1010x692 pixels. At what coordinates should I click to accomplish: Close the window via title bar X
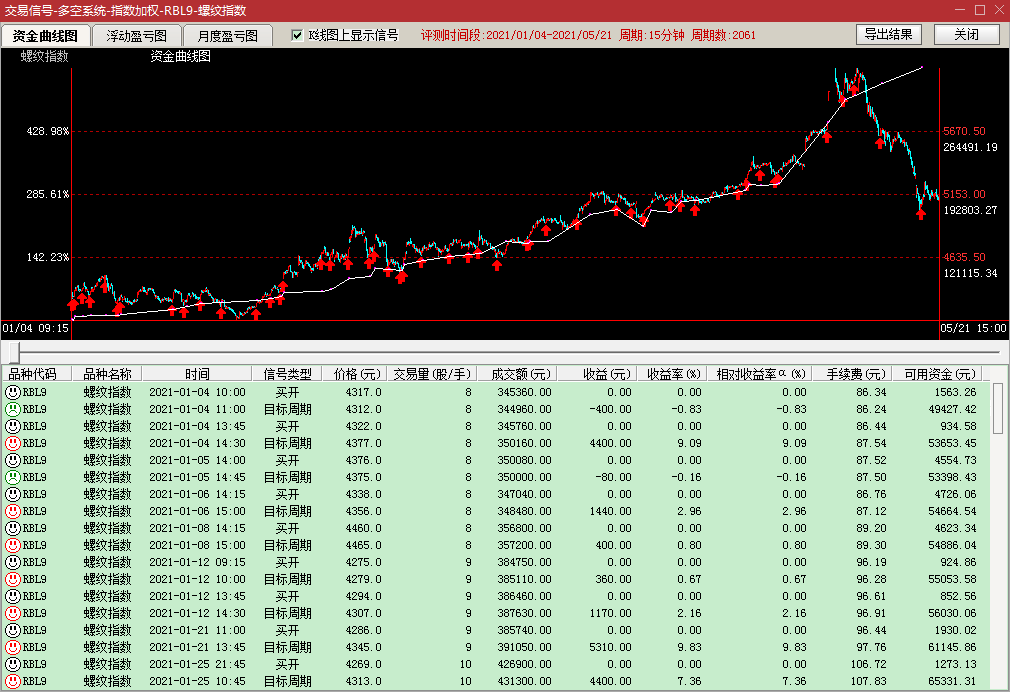pyautogui.click(x=1000, y=10)
